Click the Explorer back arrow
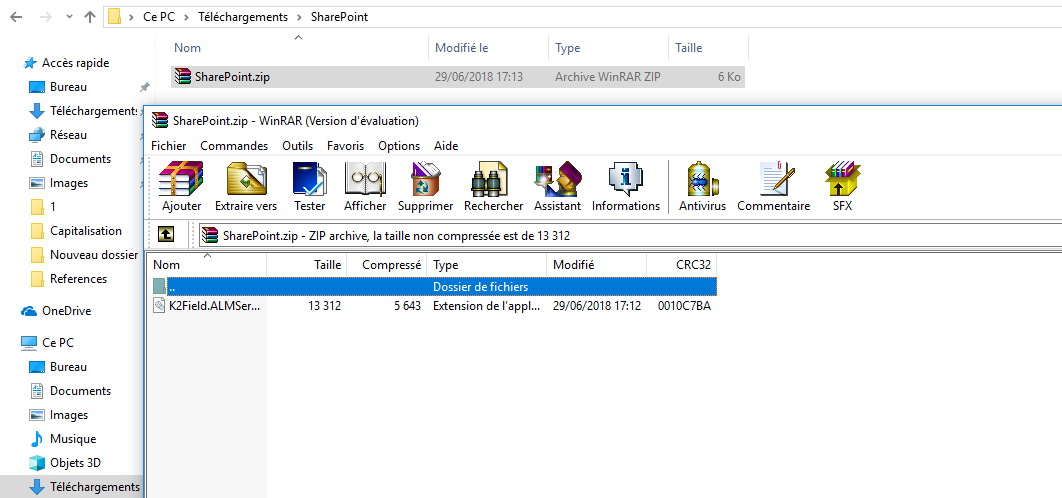 [16, 17]
